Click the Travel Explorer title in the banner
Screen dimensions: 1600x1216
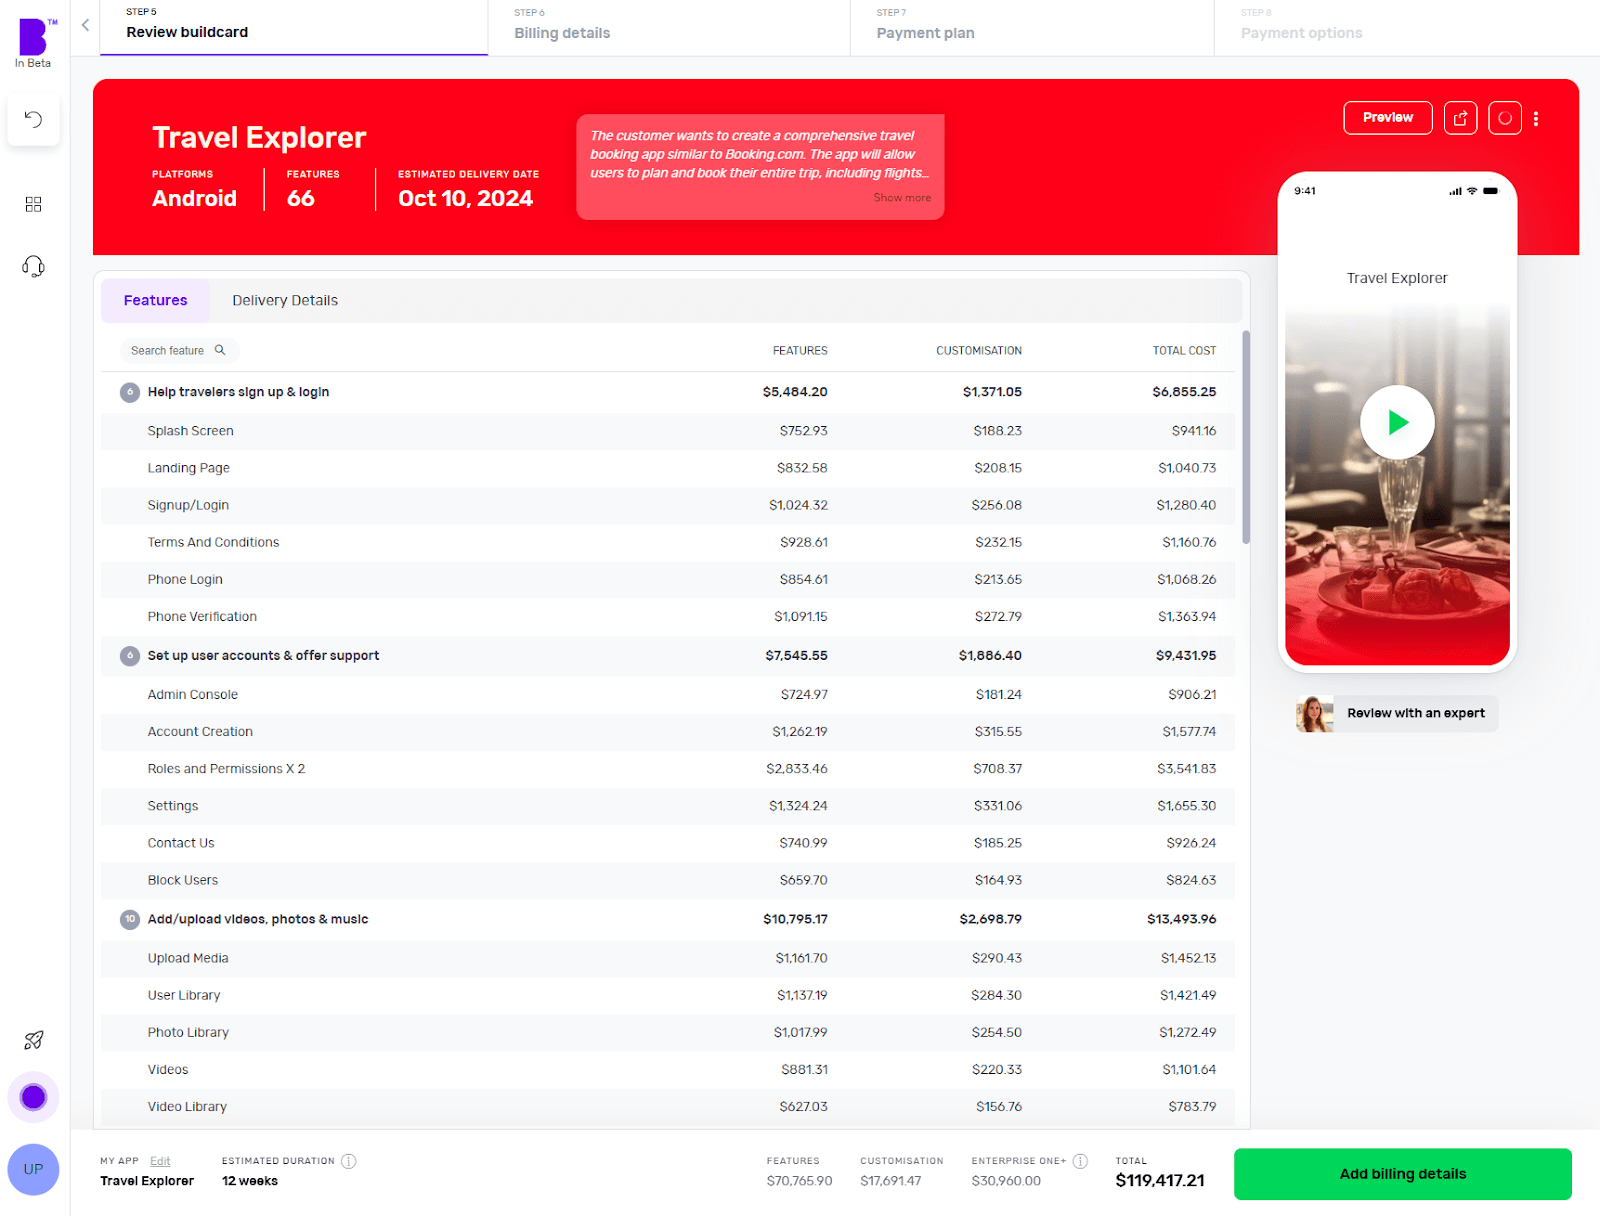(x=259, y=137)
